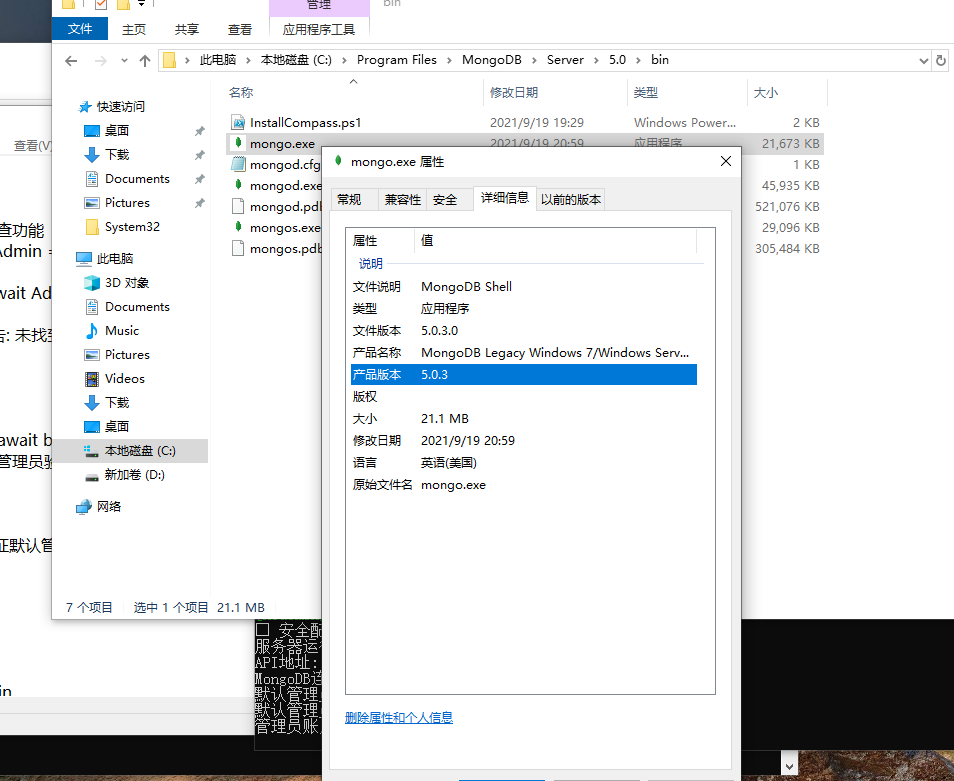The image size is (954, 781).
Task: Switch to the 查看 ribbon tab
Action: point(240,29)
